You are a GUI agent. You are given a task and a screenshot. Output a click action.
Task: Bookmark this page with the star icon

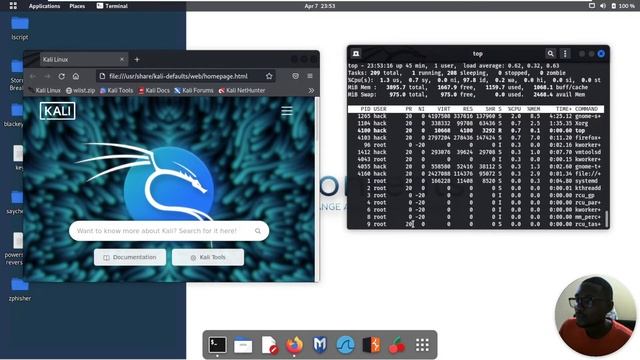tap(269, 76)
